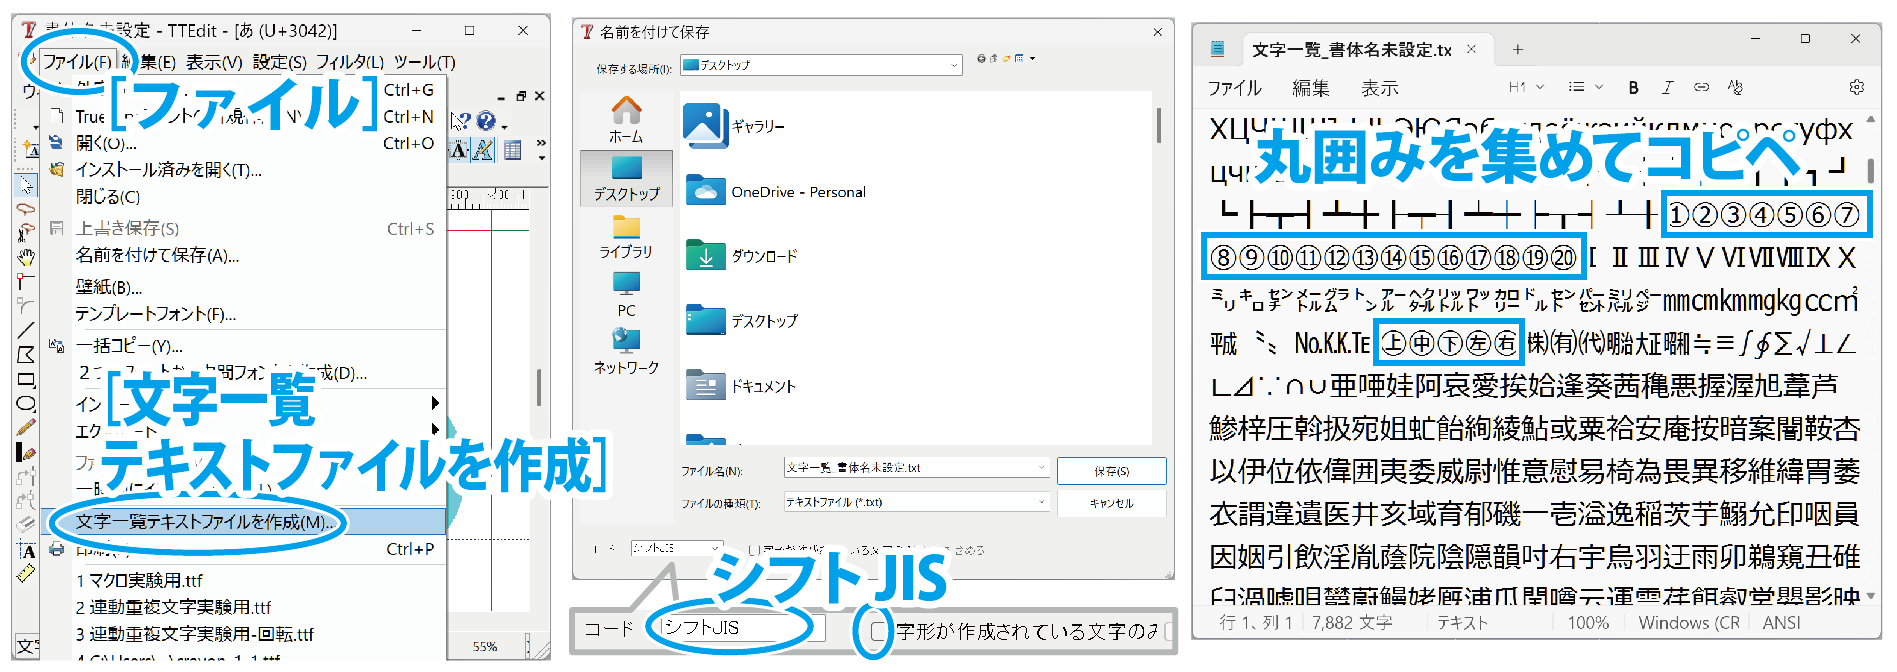Toggle the small checkbox beside the encoding dropdown
1897x672 pixels.
click(x=753, y=549)
